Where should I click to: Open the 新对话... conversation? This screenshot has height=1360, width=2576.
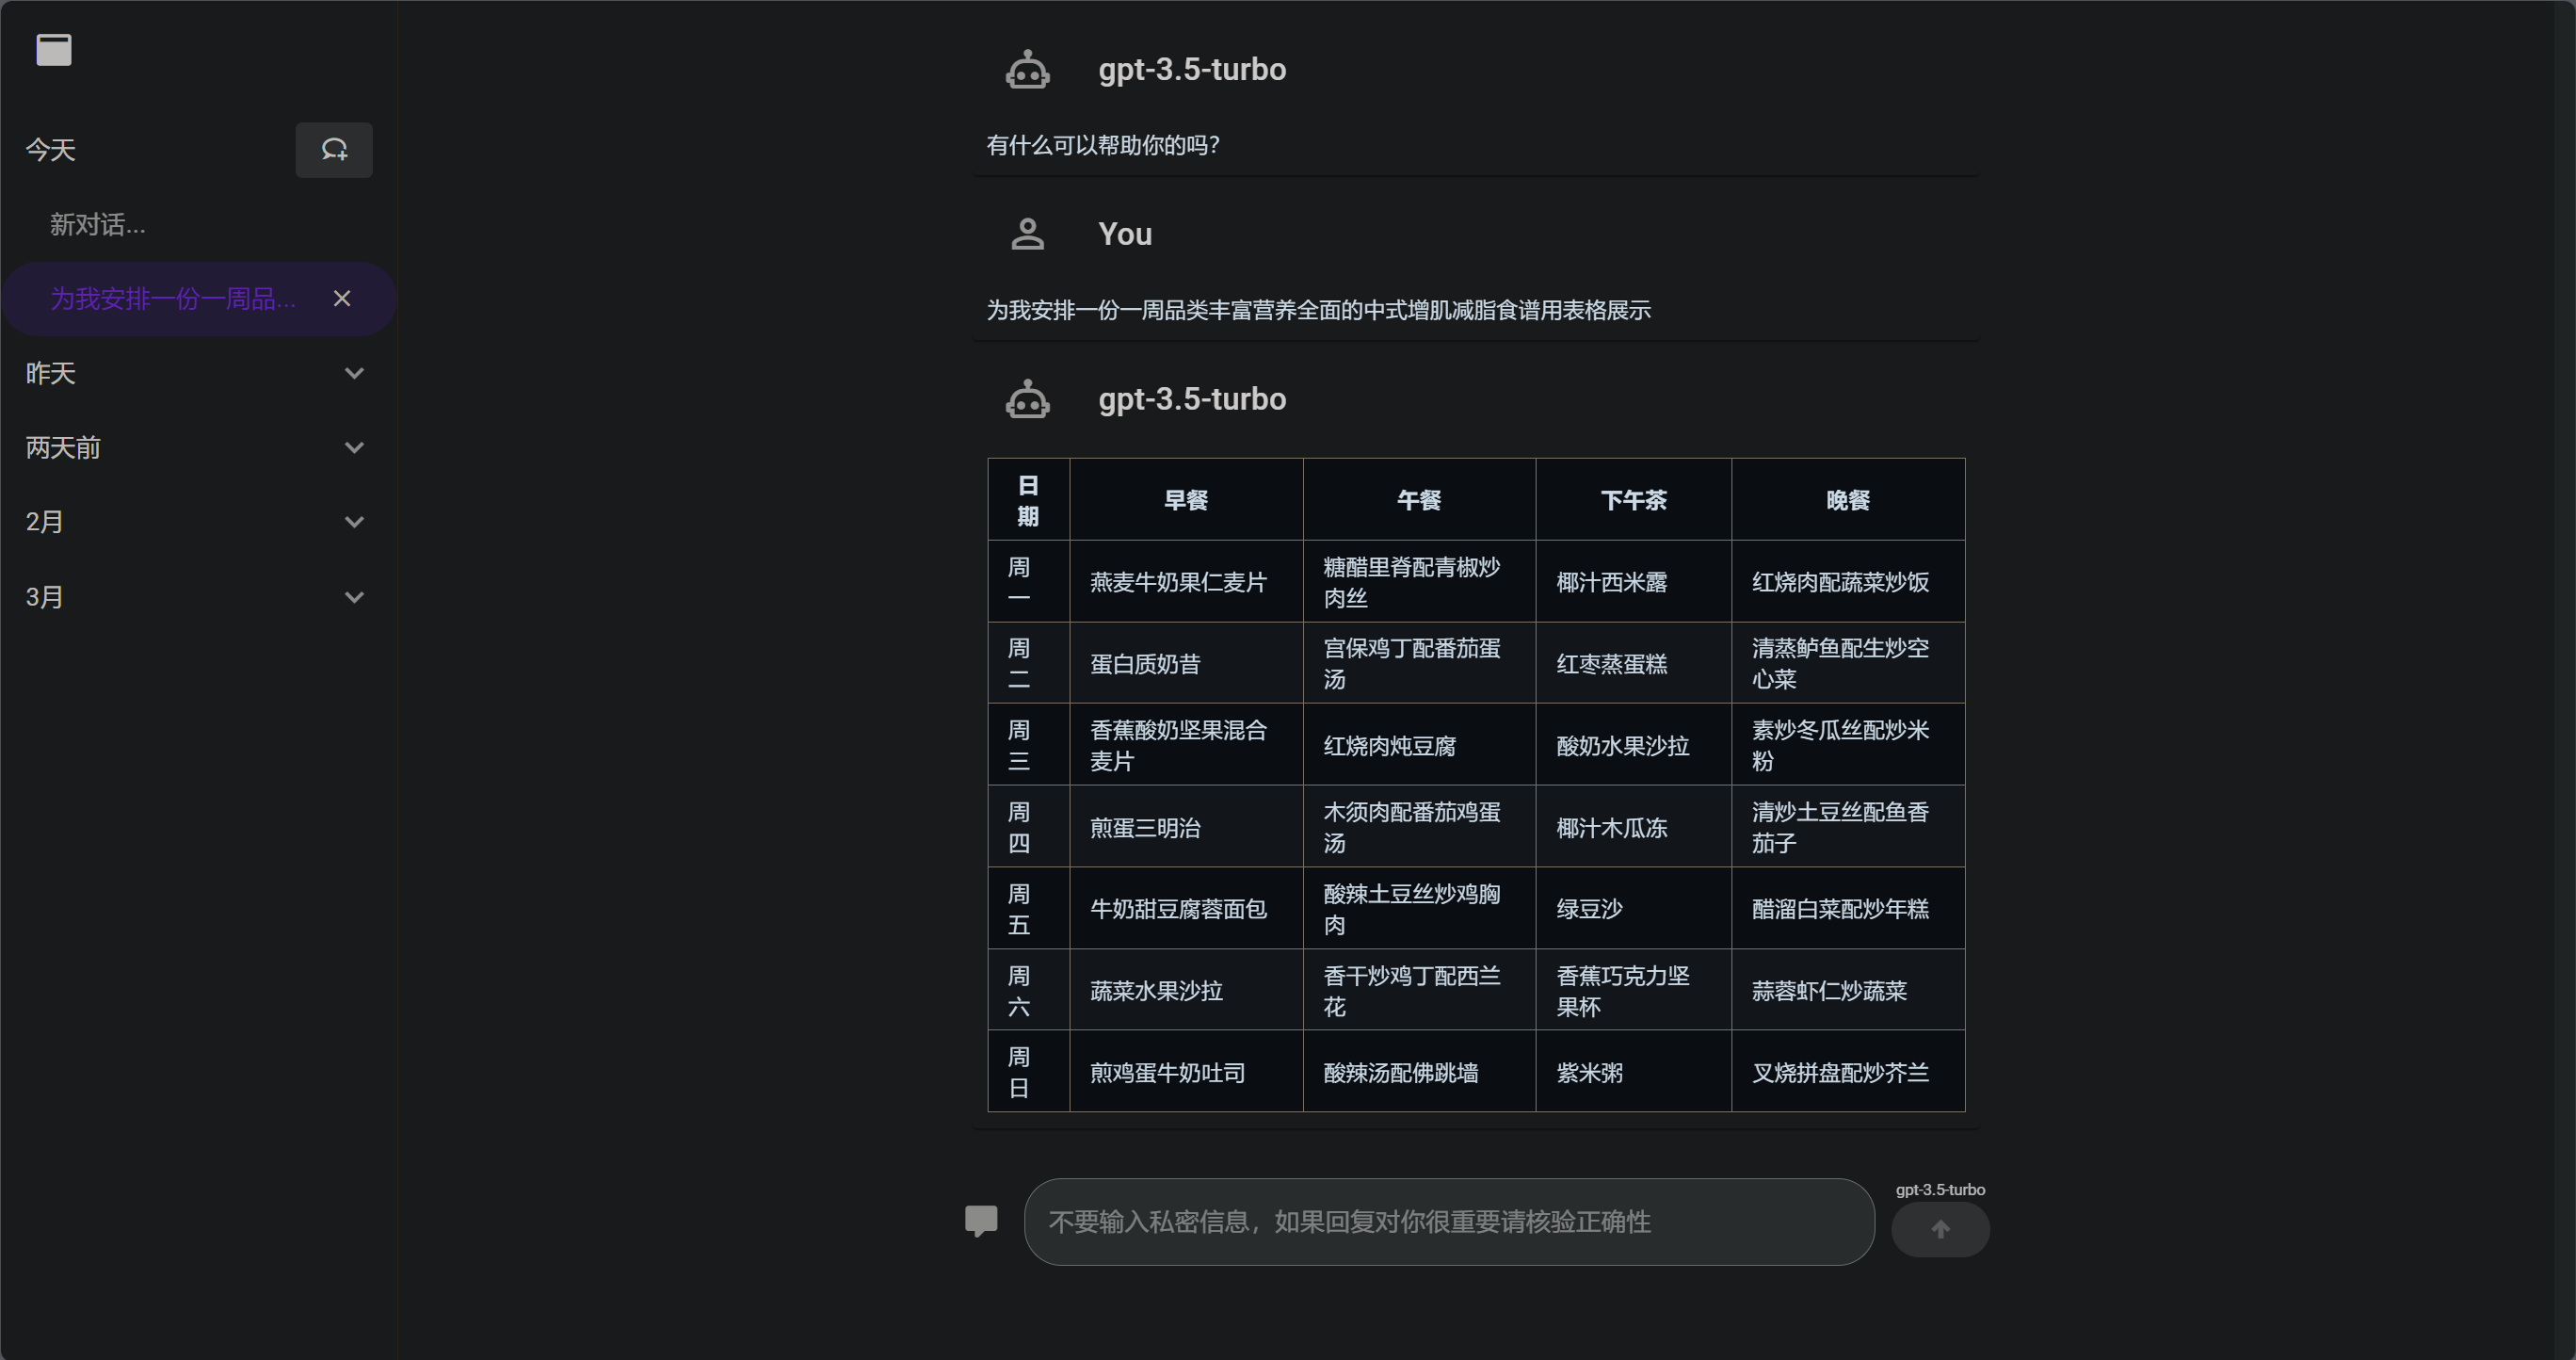98,225
